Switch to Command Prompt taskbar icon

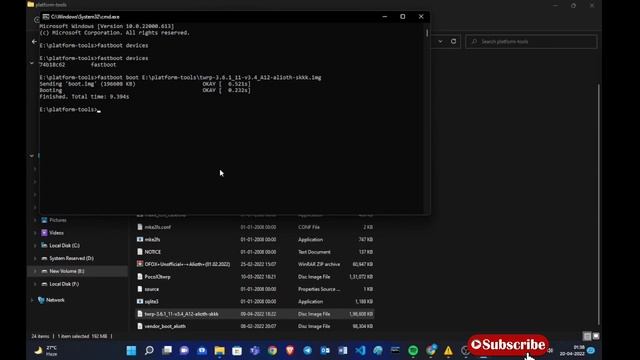pos(395,350)
